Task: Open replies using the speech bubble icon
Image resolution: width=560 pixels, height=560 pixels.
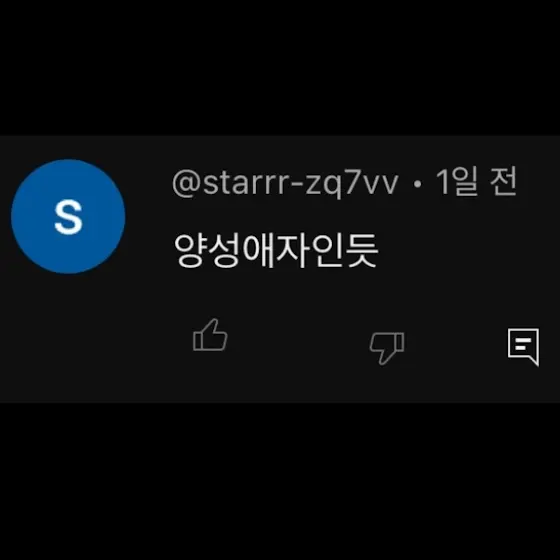Action: tap(524, 347)
